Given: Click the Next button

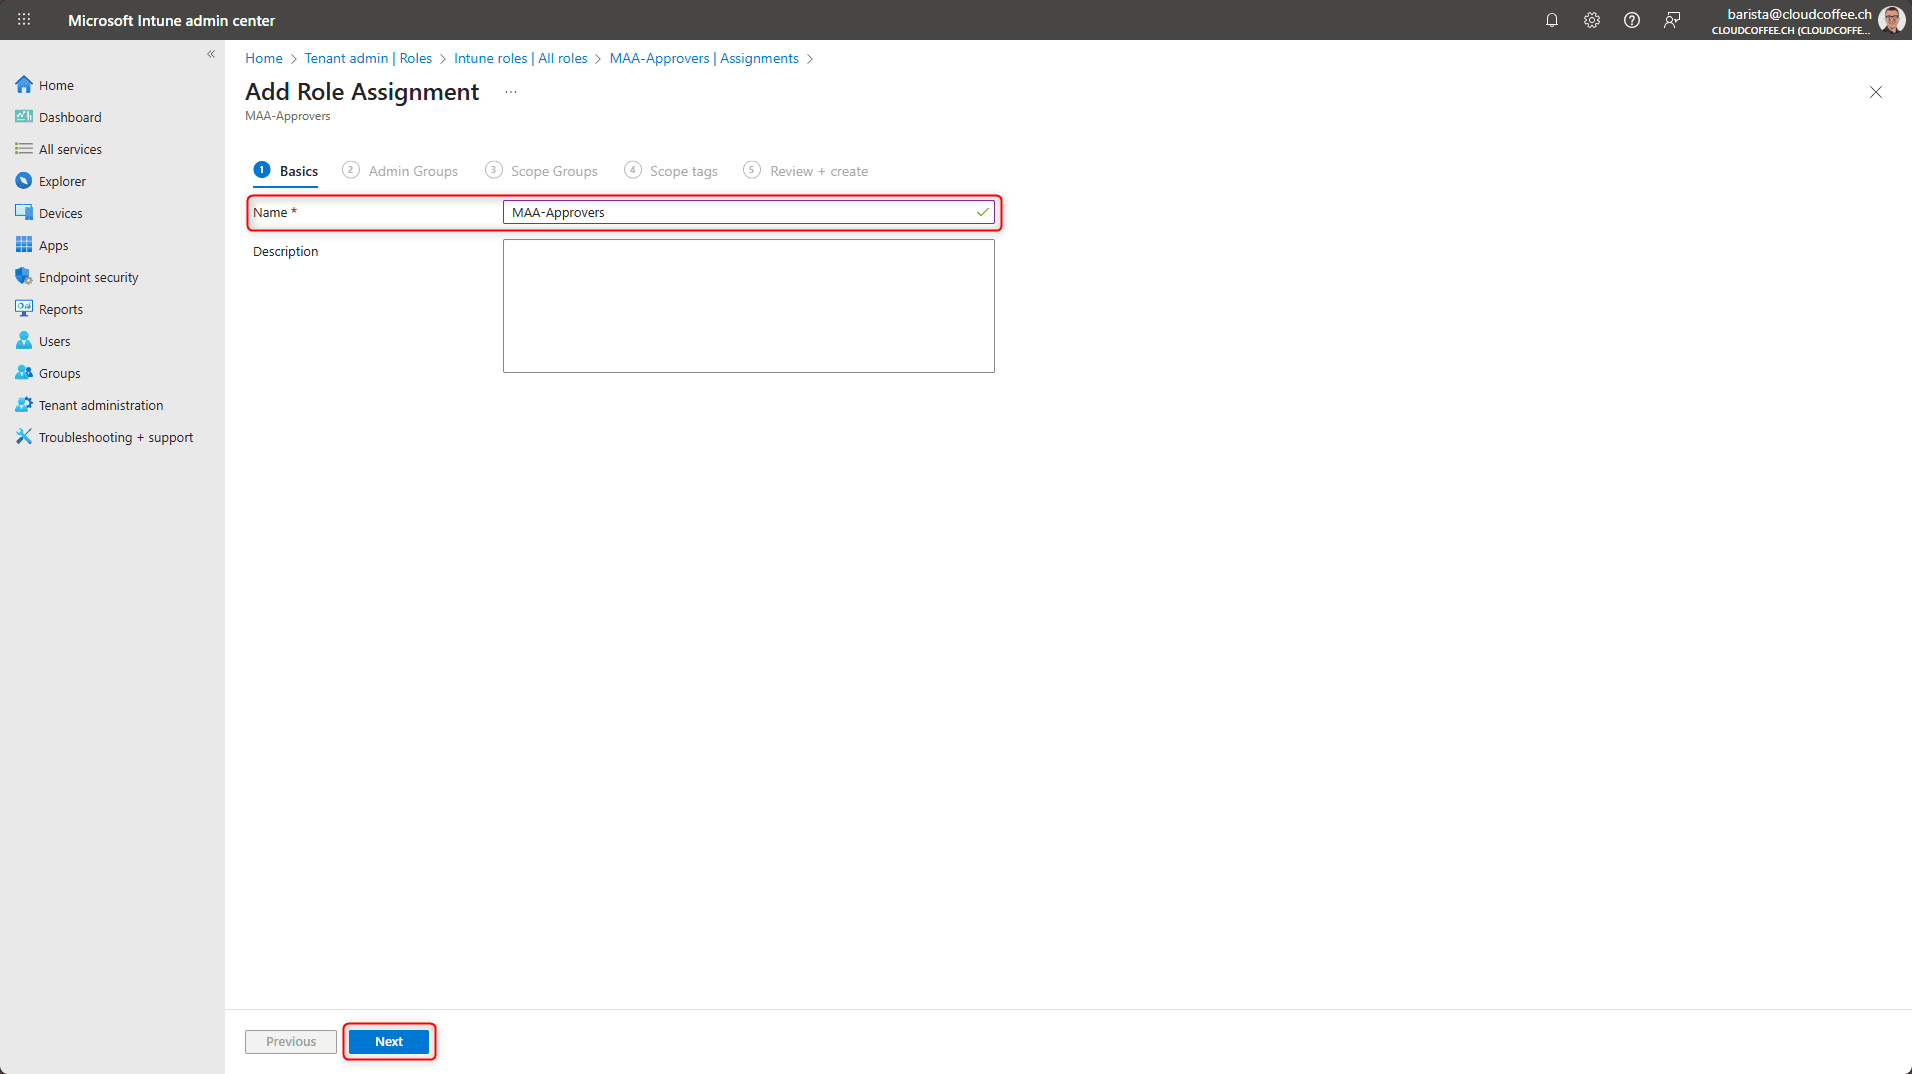Looking at the screenshot, I should [389, 1042].
